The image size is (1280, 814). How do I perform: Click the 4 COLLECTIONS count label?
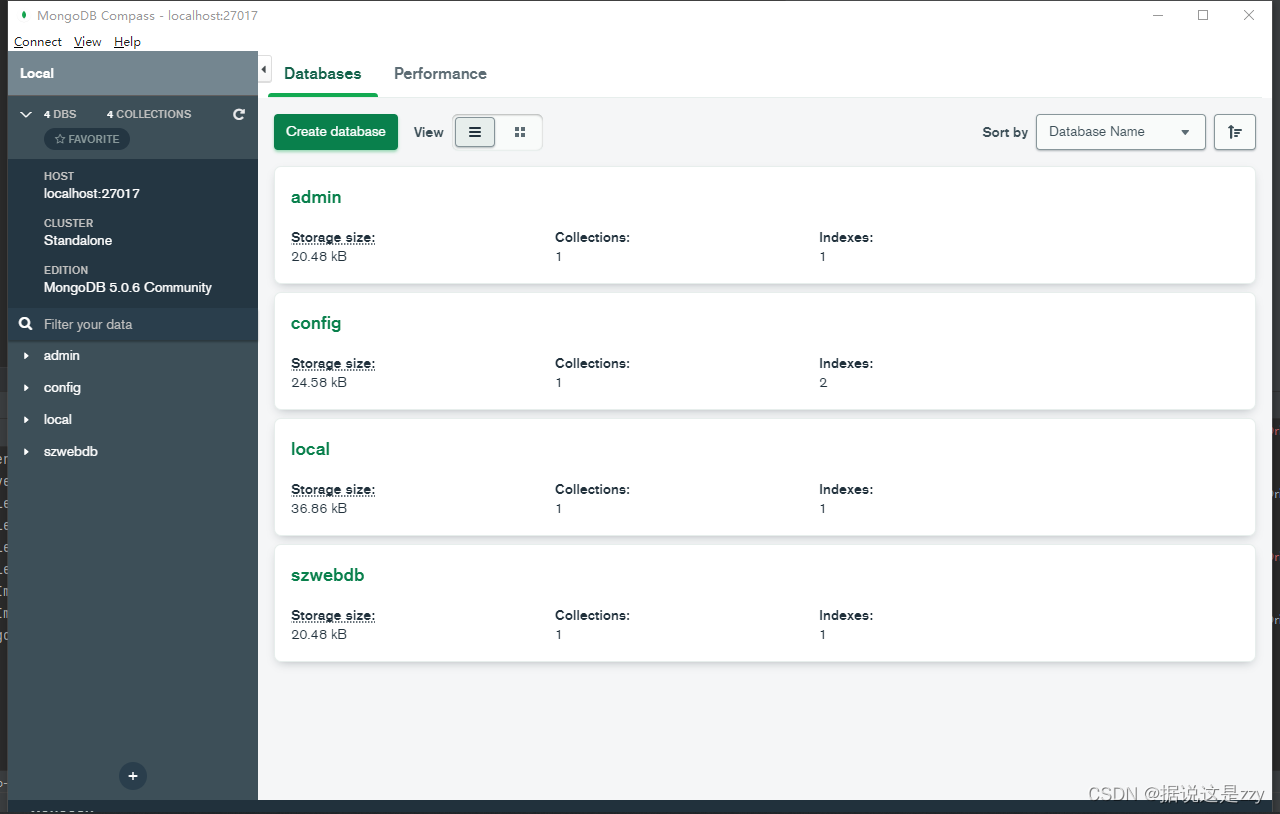coord(149,114)
